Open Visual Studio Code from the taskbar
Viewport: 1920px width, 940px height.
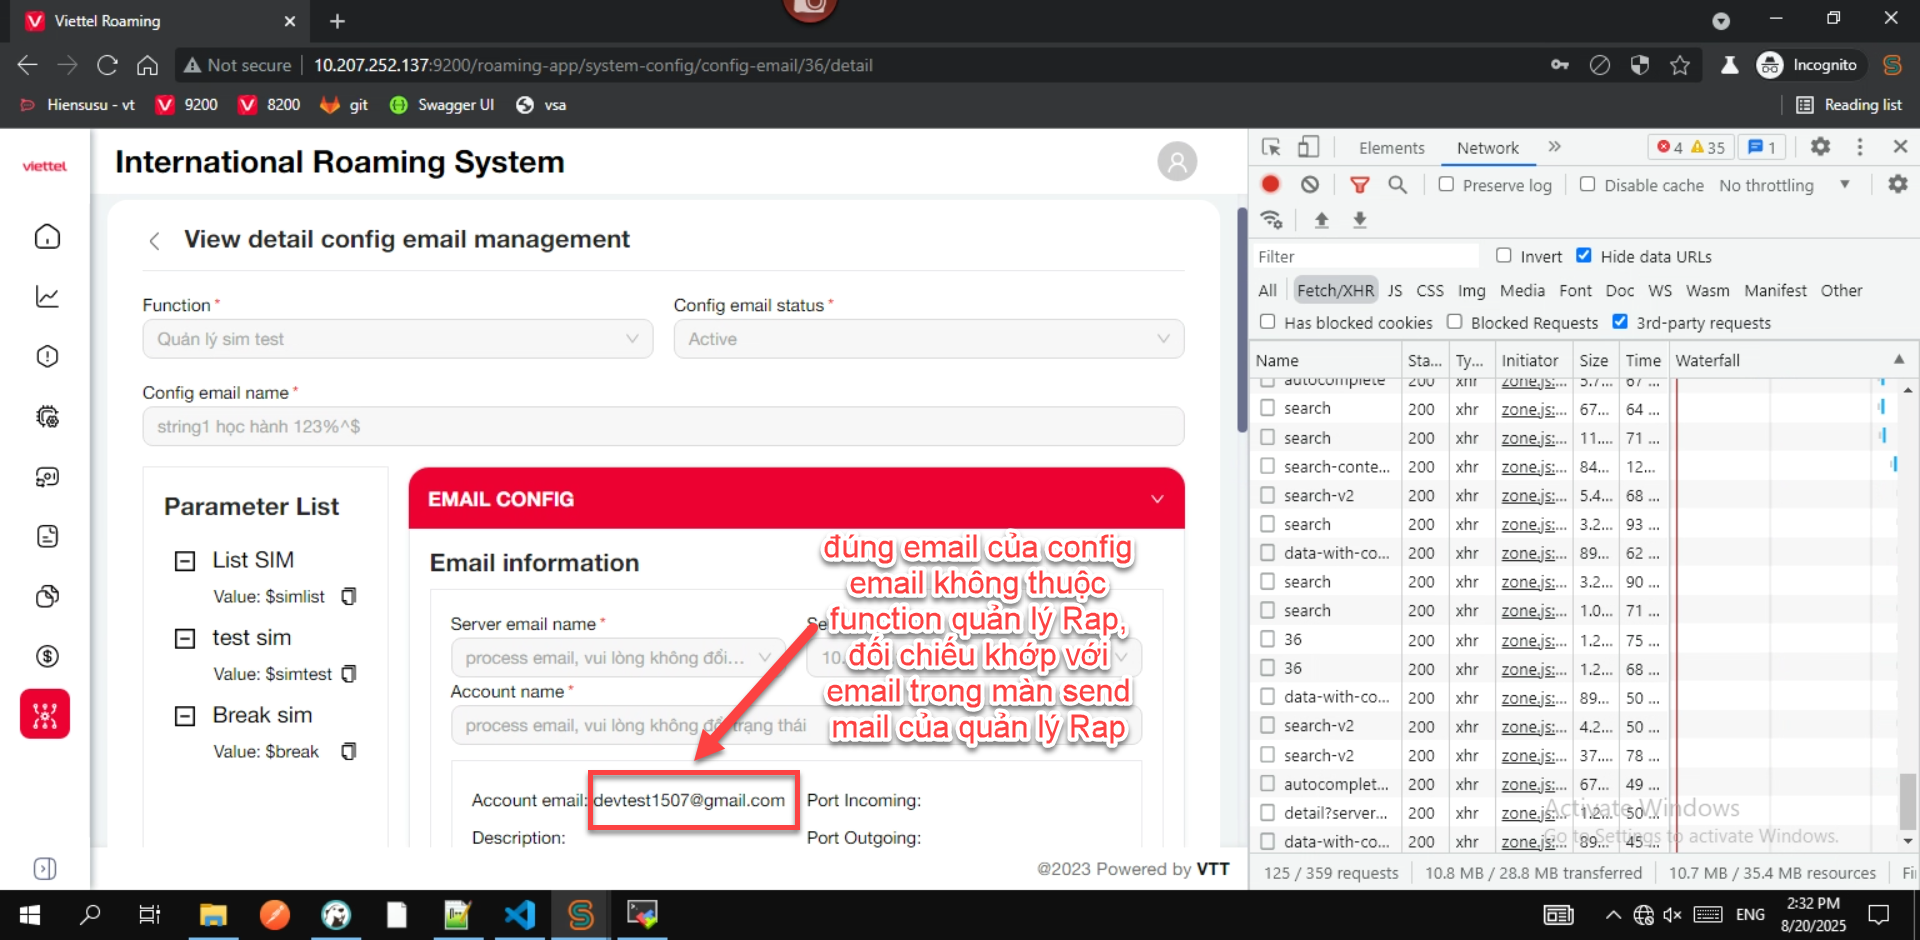pyautogui.click(x=519, y=915)
